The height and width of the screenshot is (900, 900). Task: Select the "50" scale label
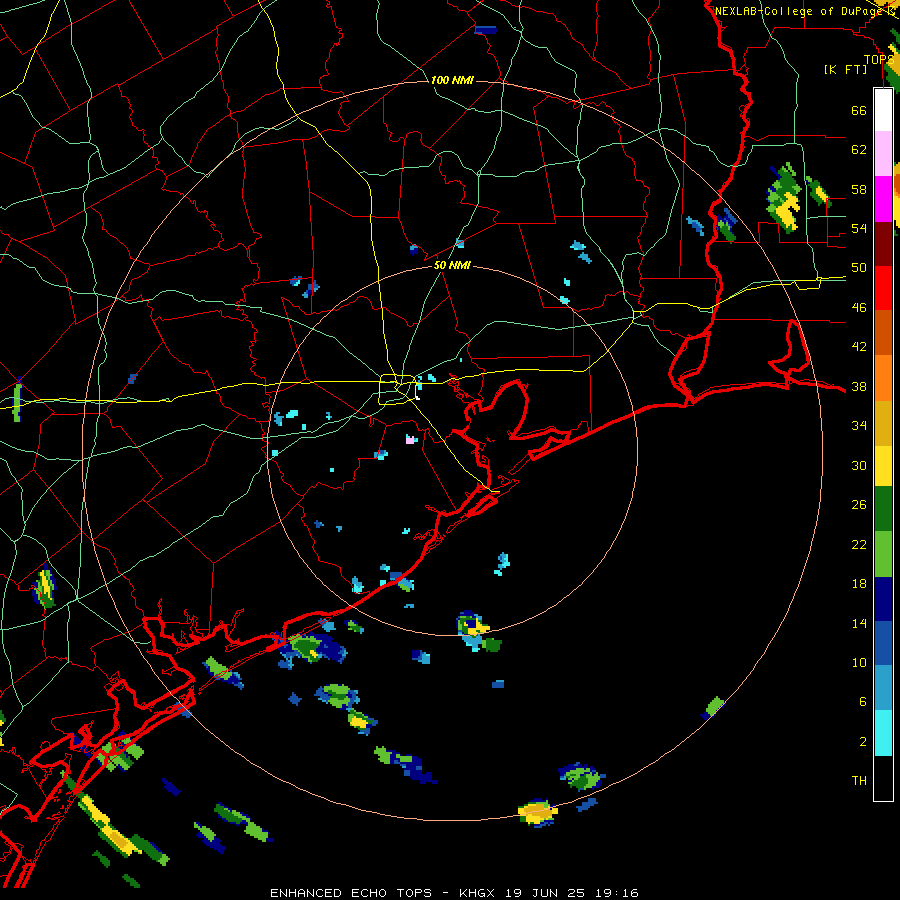(859, 268)
